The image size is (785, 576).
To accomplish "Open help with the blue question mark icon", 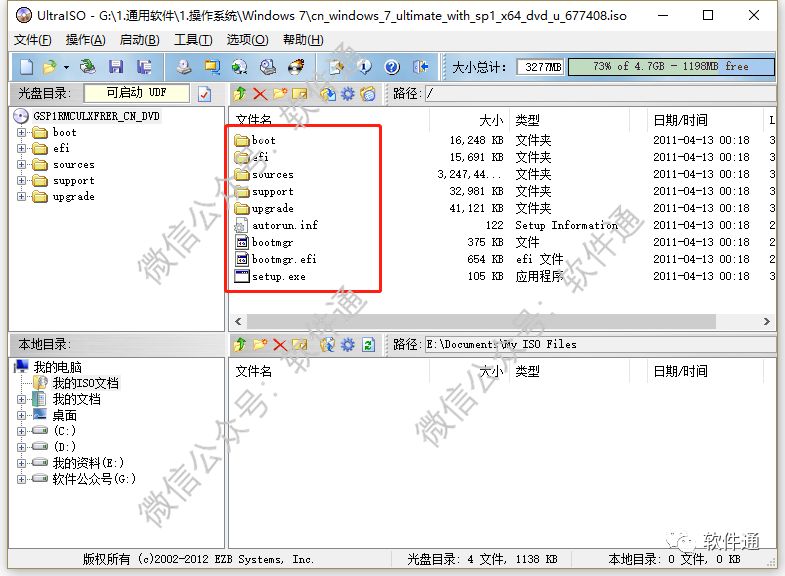I will click(x=392, y=67).
